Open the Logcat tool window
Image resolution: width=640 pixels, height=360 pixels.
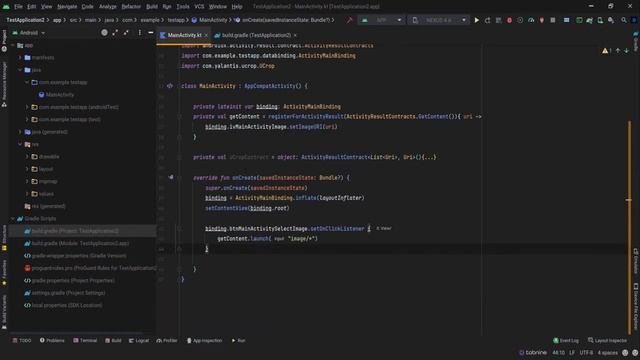point(139,340)
